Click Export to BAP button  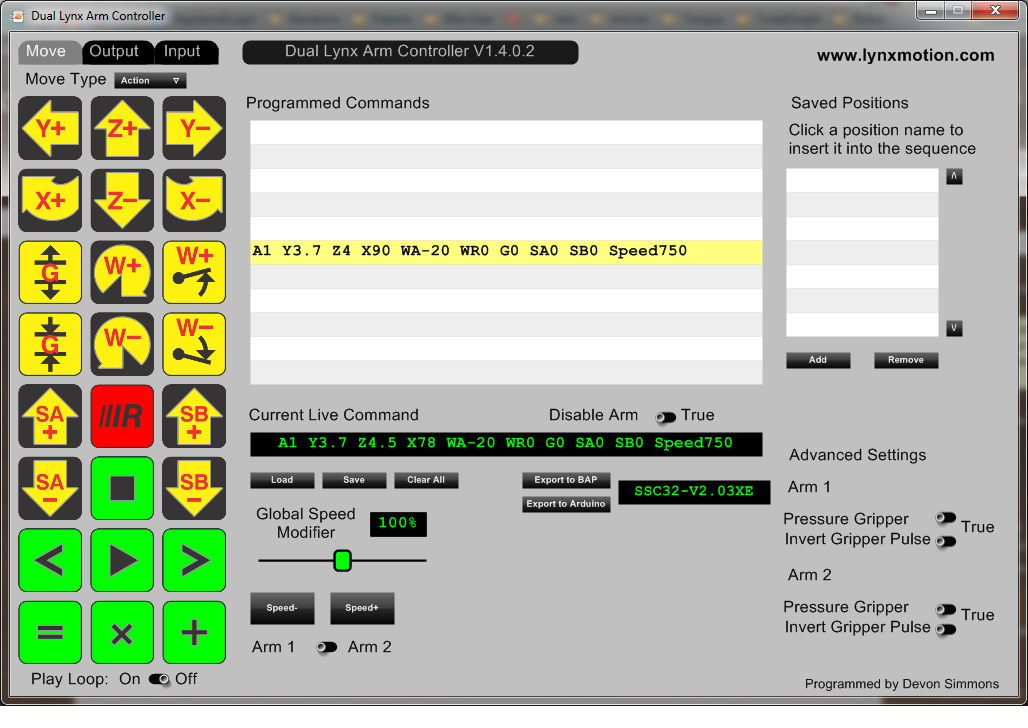click(x=566, y=480)
